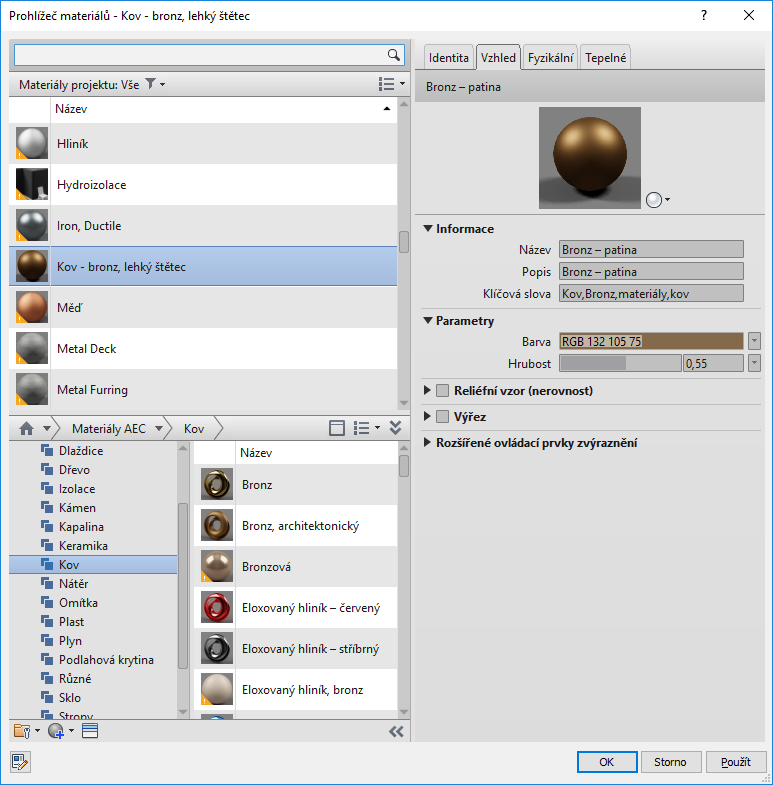Select the Hydroizolace material thumbnail
Viewport: 773px width, 785px height.
tap(32, 184)
